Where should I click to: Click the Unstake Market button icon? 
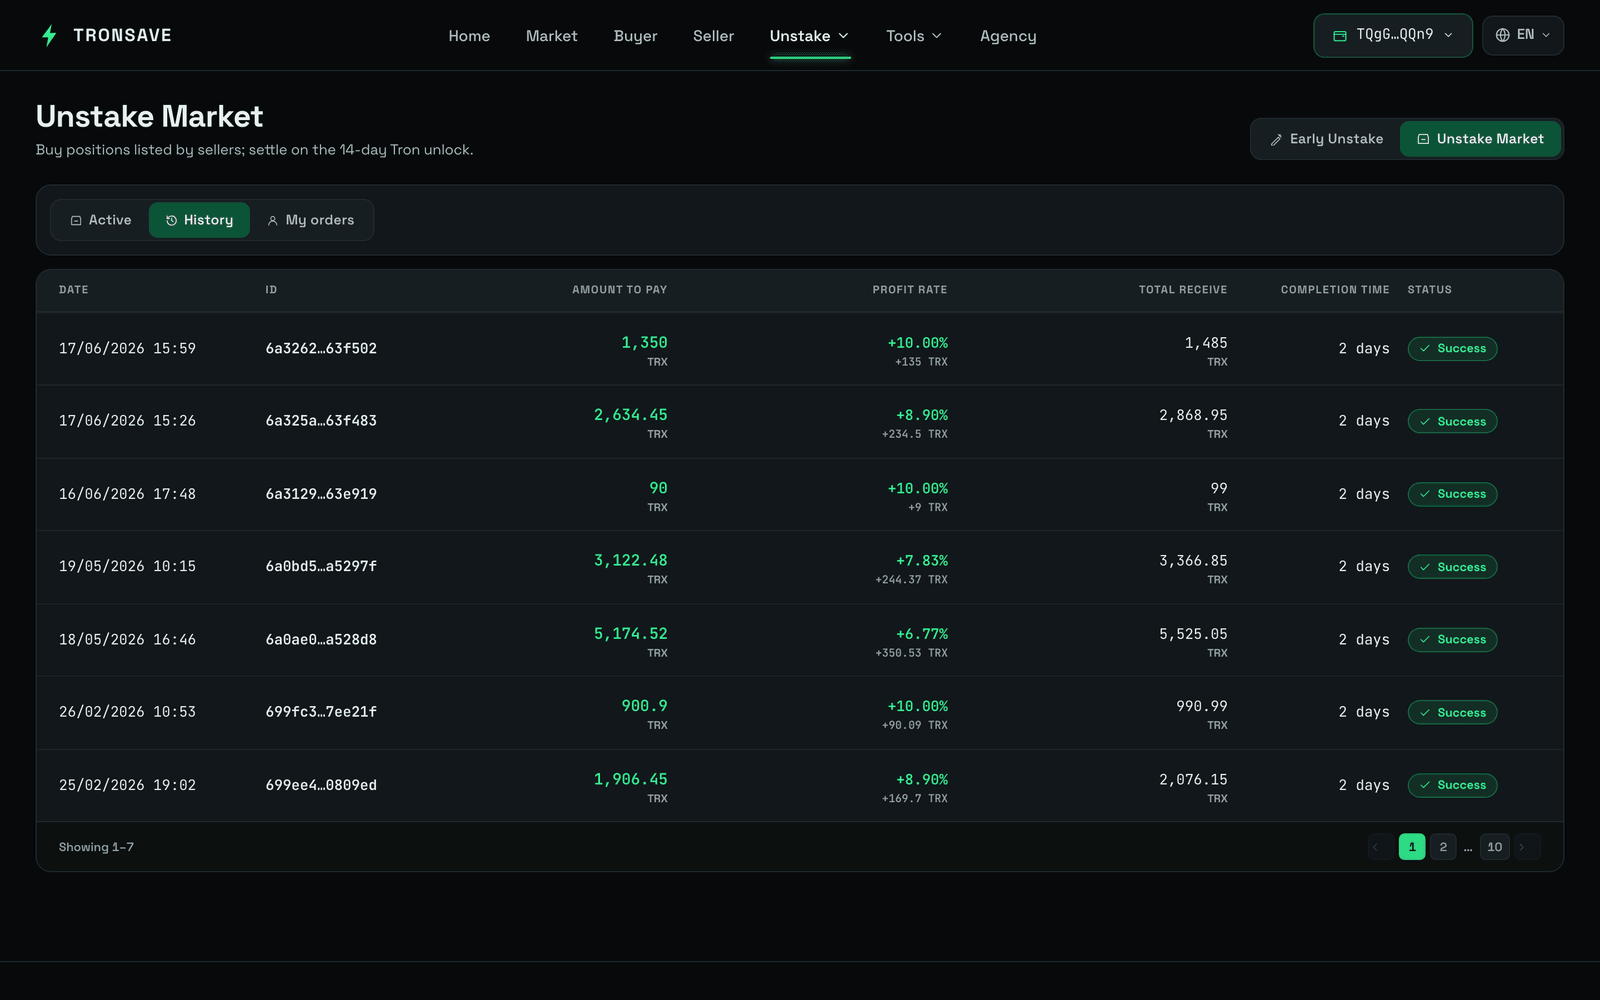(x=1423, y=140)
